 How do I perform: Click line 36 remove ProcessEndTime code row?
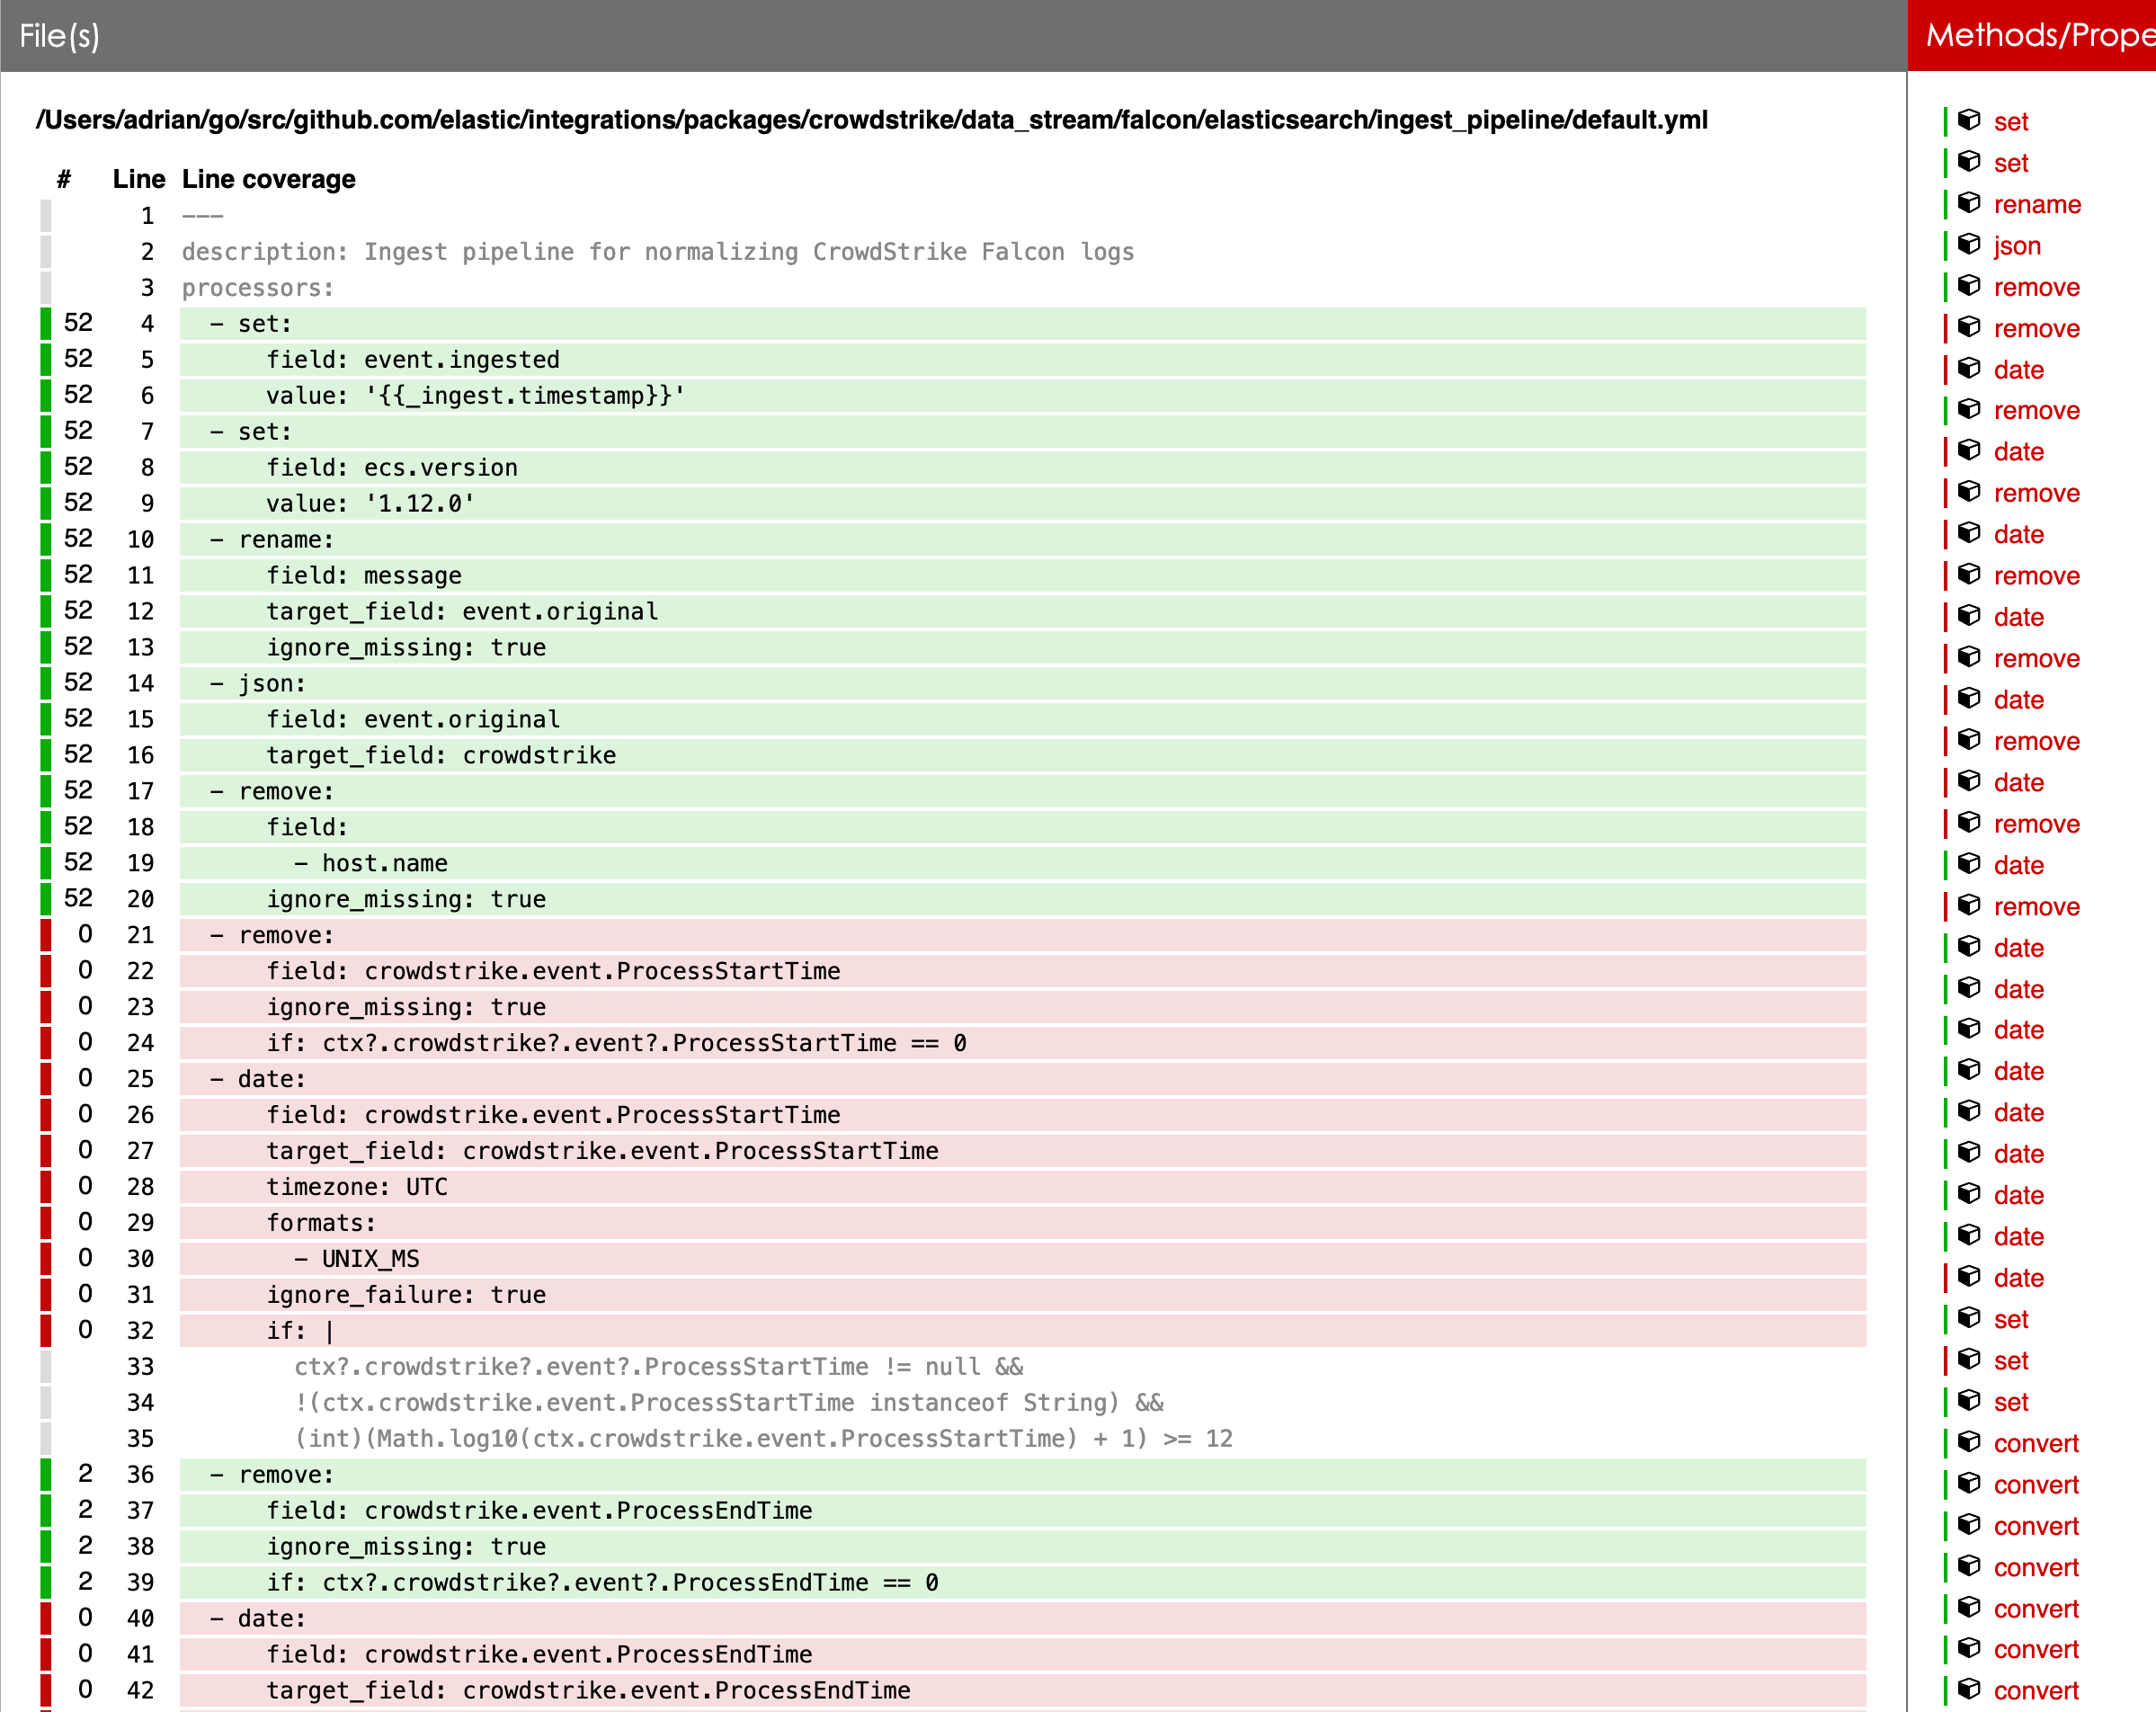(272, 1474)
